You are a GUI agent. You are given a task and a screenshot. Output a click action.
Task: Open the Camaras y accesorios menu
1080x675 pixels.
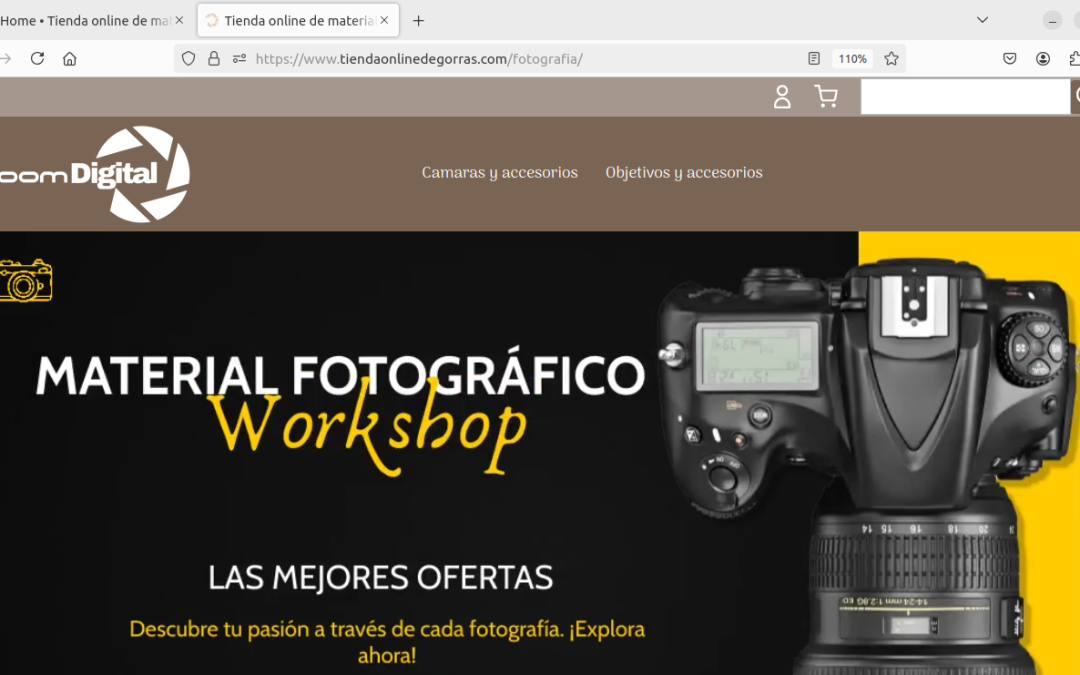point(499,172)
